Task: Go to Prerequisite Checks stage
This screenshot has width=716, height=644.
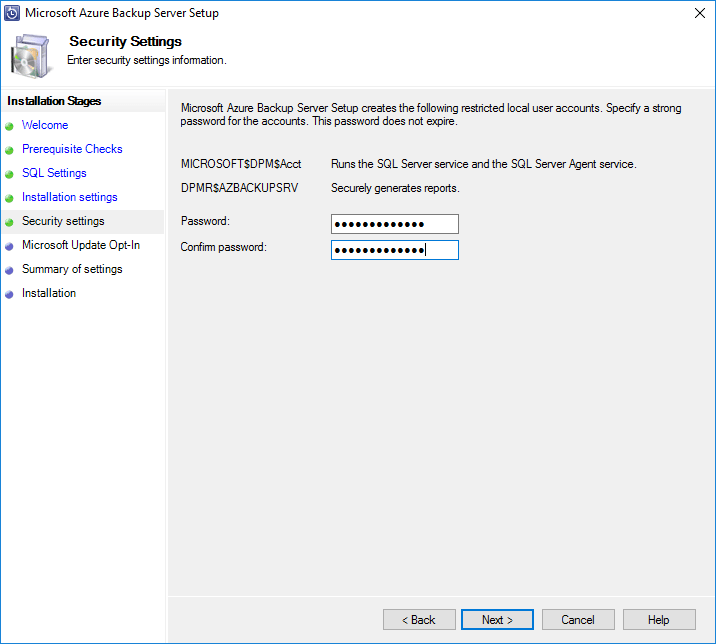Action: pos(72,149)
